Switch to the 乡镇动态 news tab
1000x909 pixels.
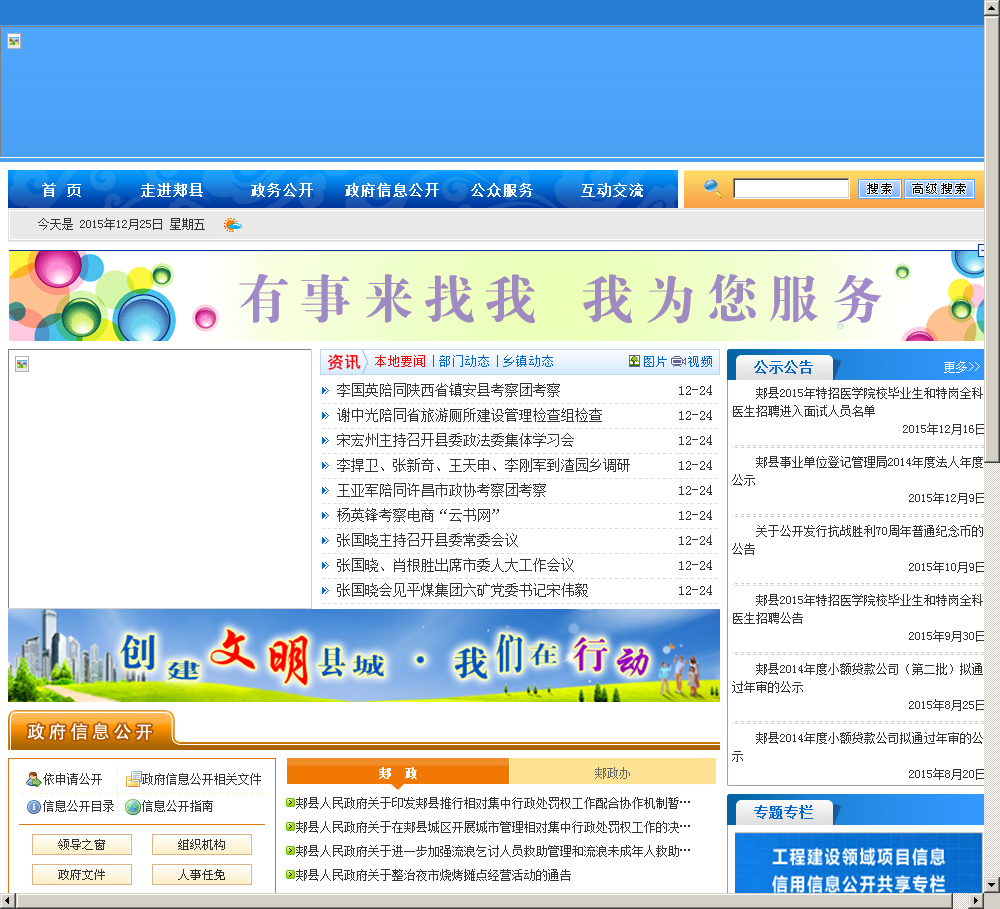[x=528, y=361]
